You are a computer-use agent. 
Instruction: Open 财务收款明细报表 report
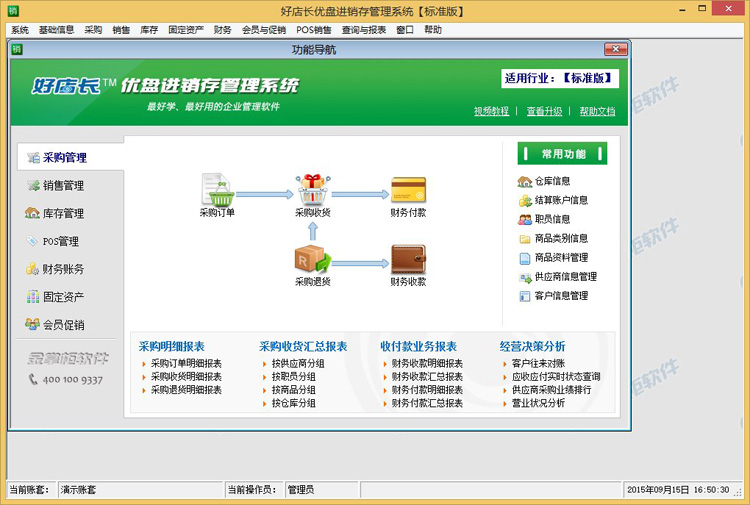click(x=427, y=363)
